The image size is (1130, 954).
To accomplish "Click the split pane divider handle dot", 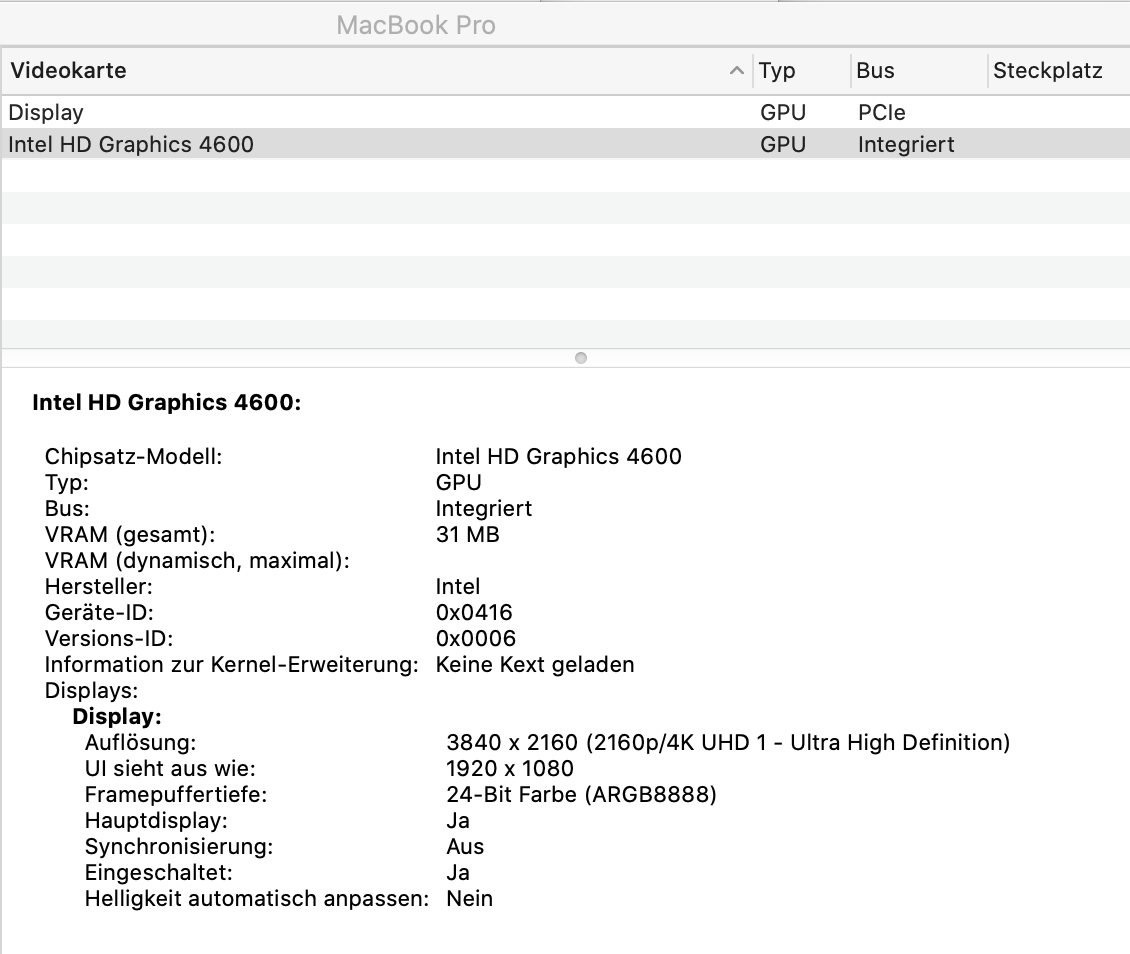I will pos(581,358).
